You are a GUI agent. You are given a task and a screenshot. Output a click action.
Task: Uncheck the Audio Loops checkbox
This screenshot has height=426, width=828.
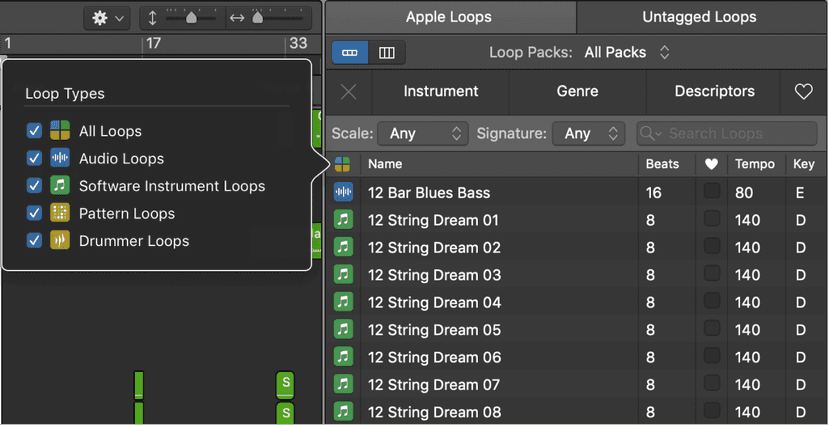34,158
